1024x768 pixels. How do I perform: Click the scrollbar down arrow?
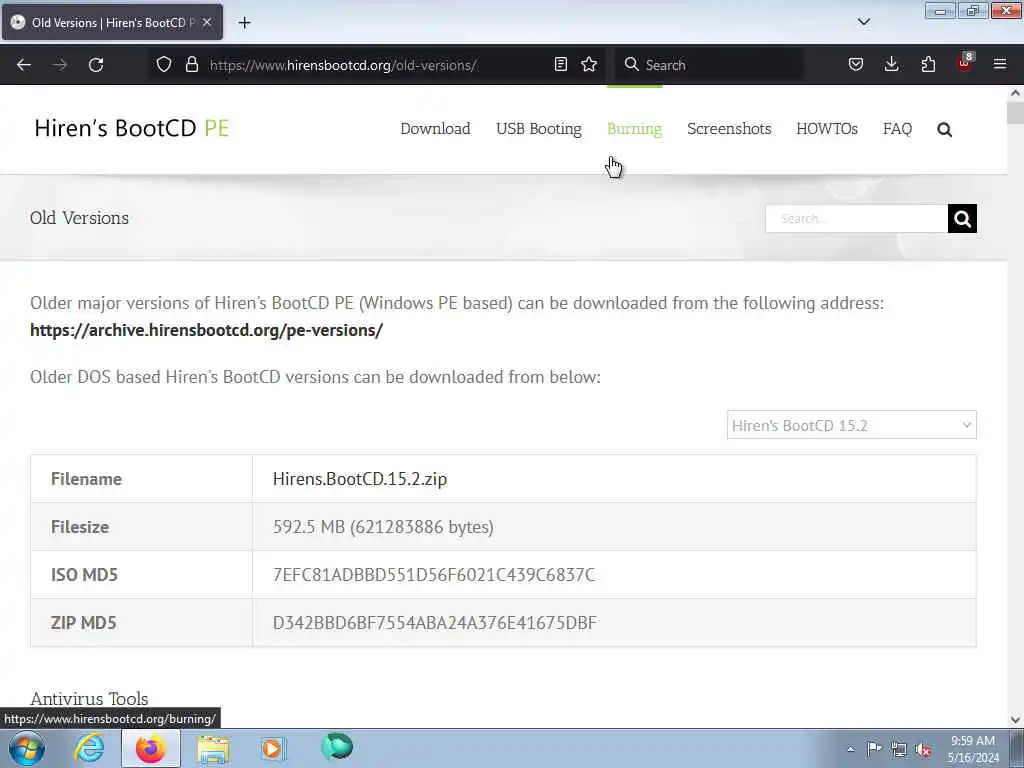[x=1015, y=720]
